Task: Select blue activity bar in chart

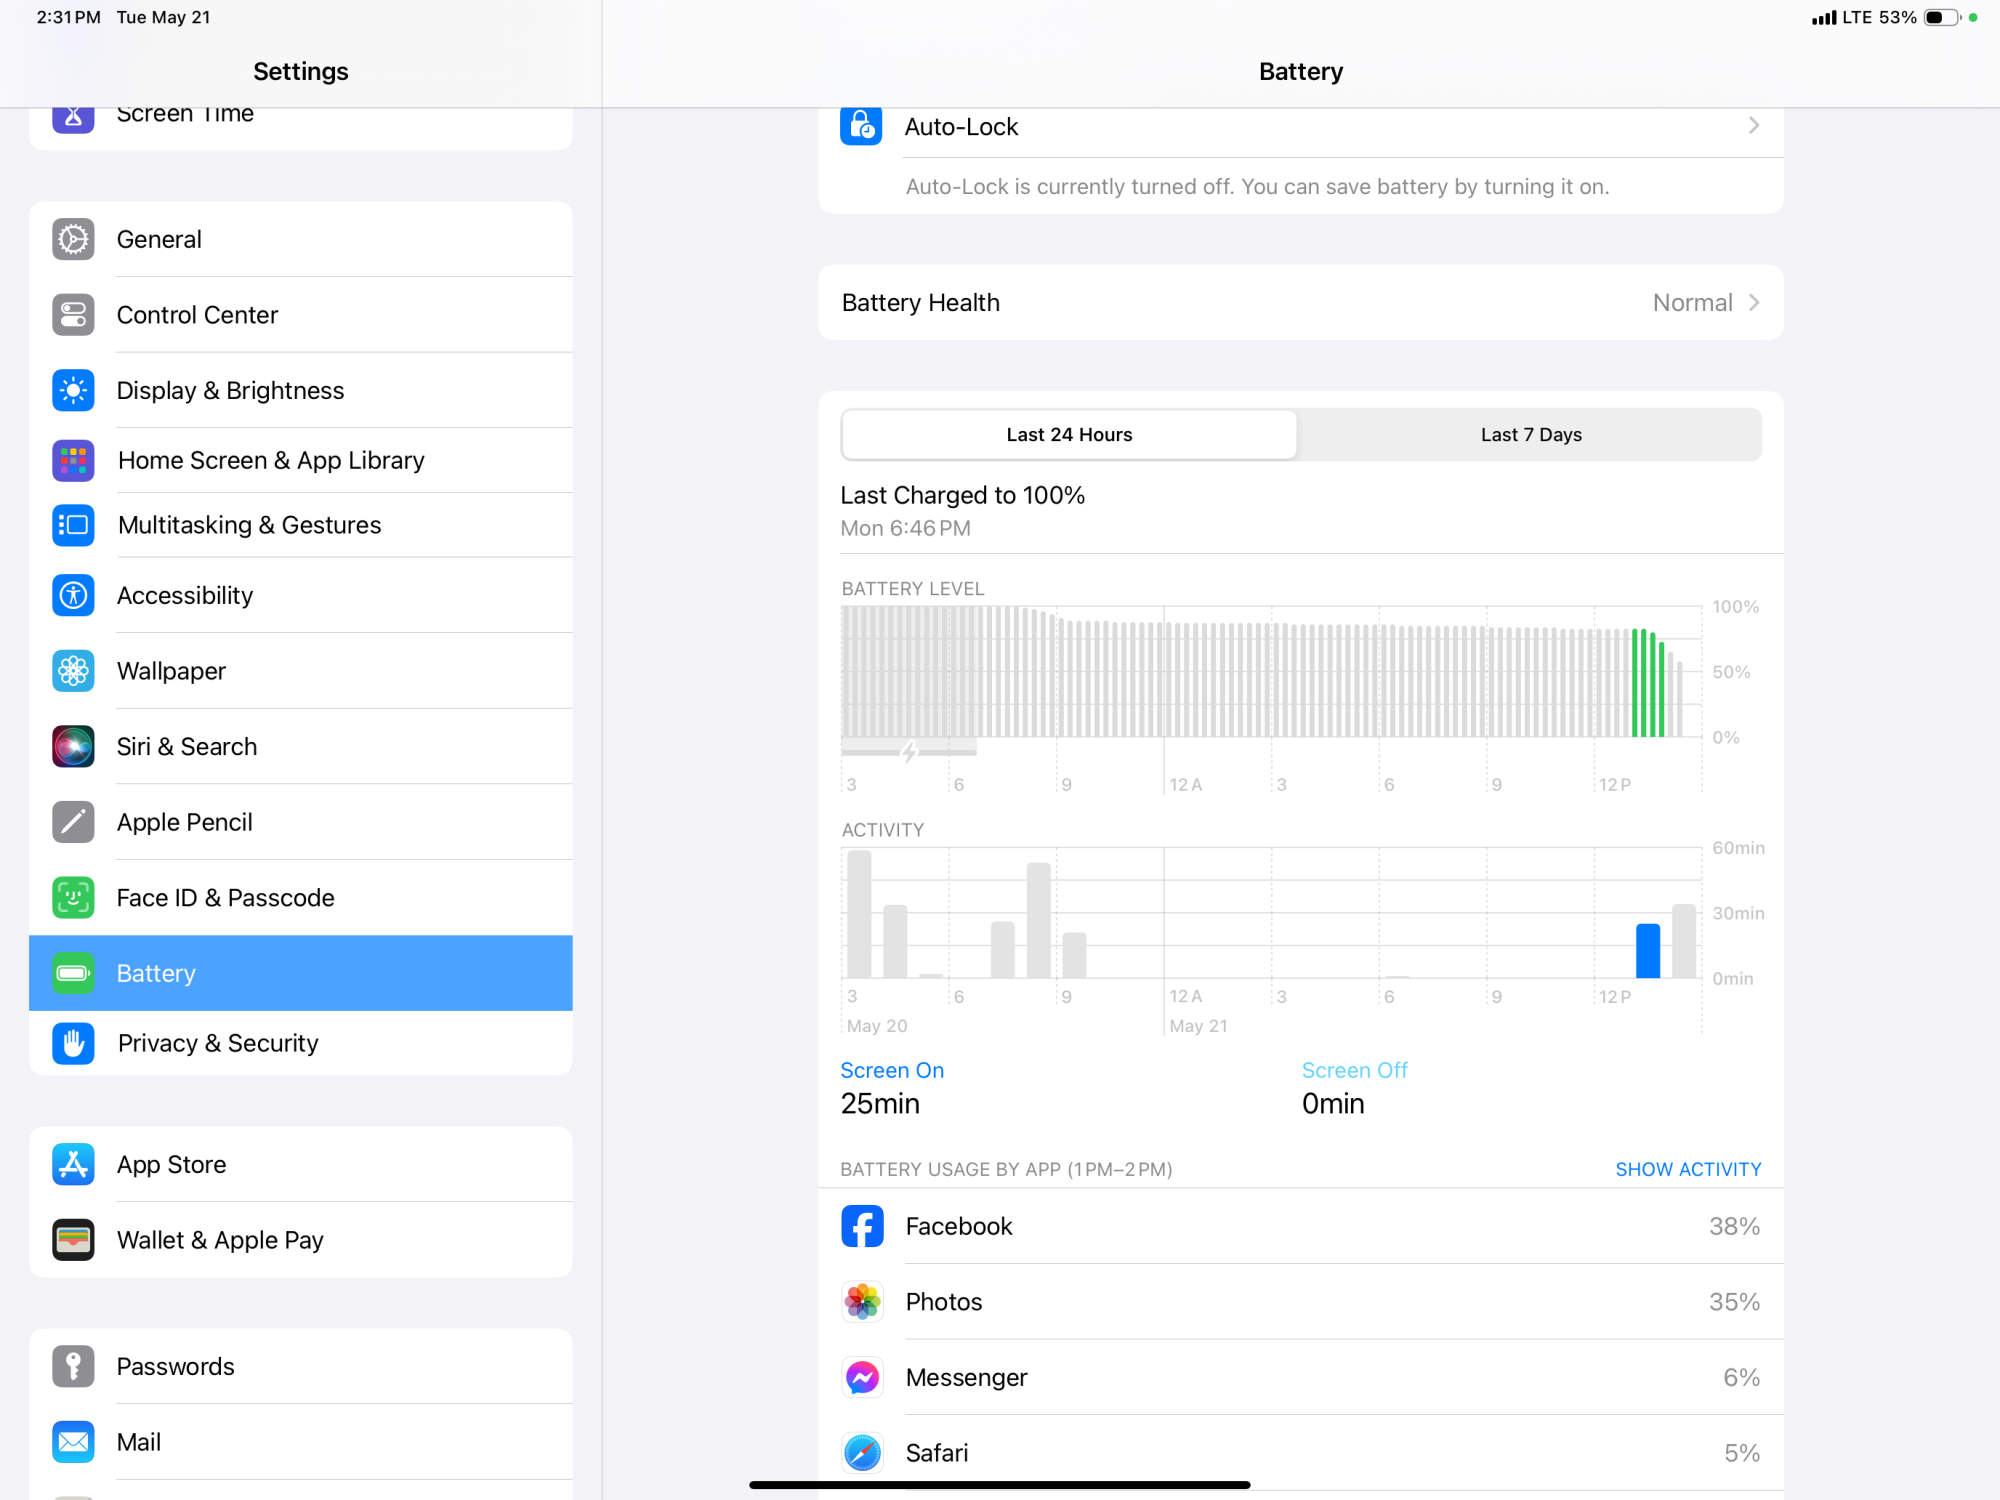Action: 1647,950
